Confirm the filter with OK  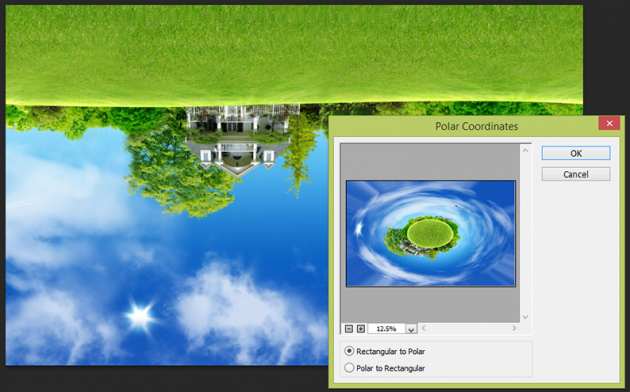click(x=576, y=153)
